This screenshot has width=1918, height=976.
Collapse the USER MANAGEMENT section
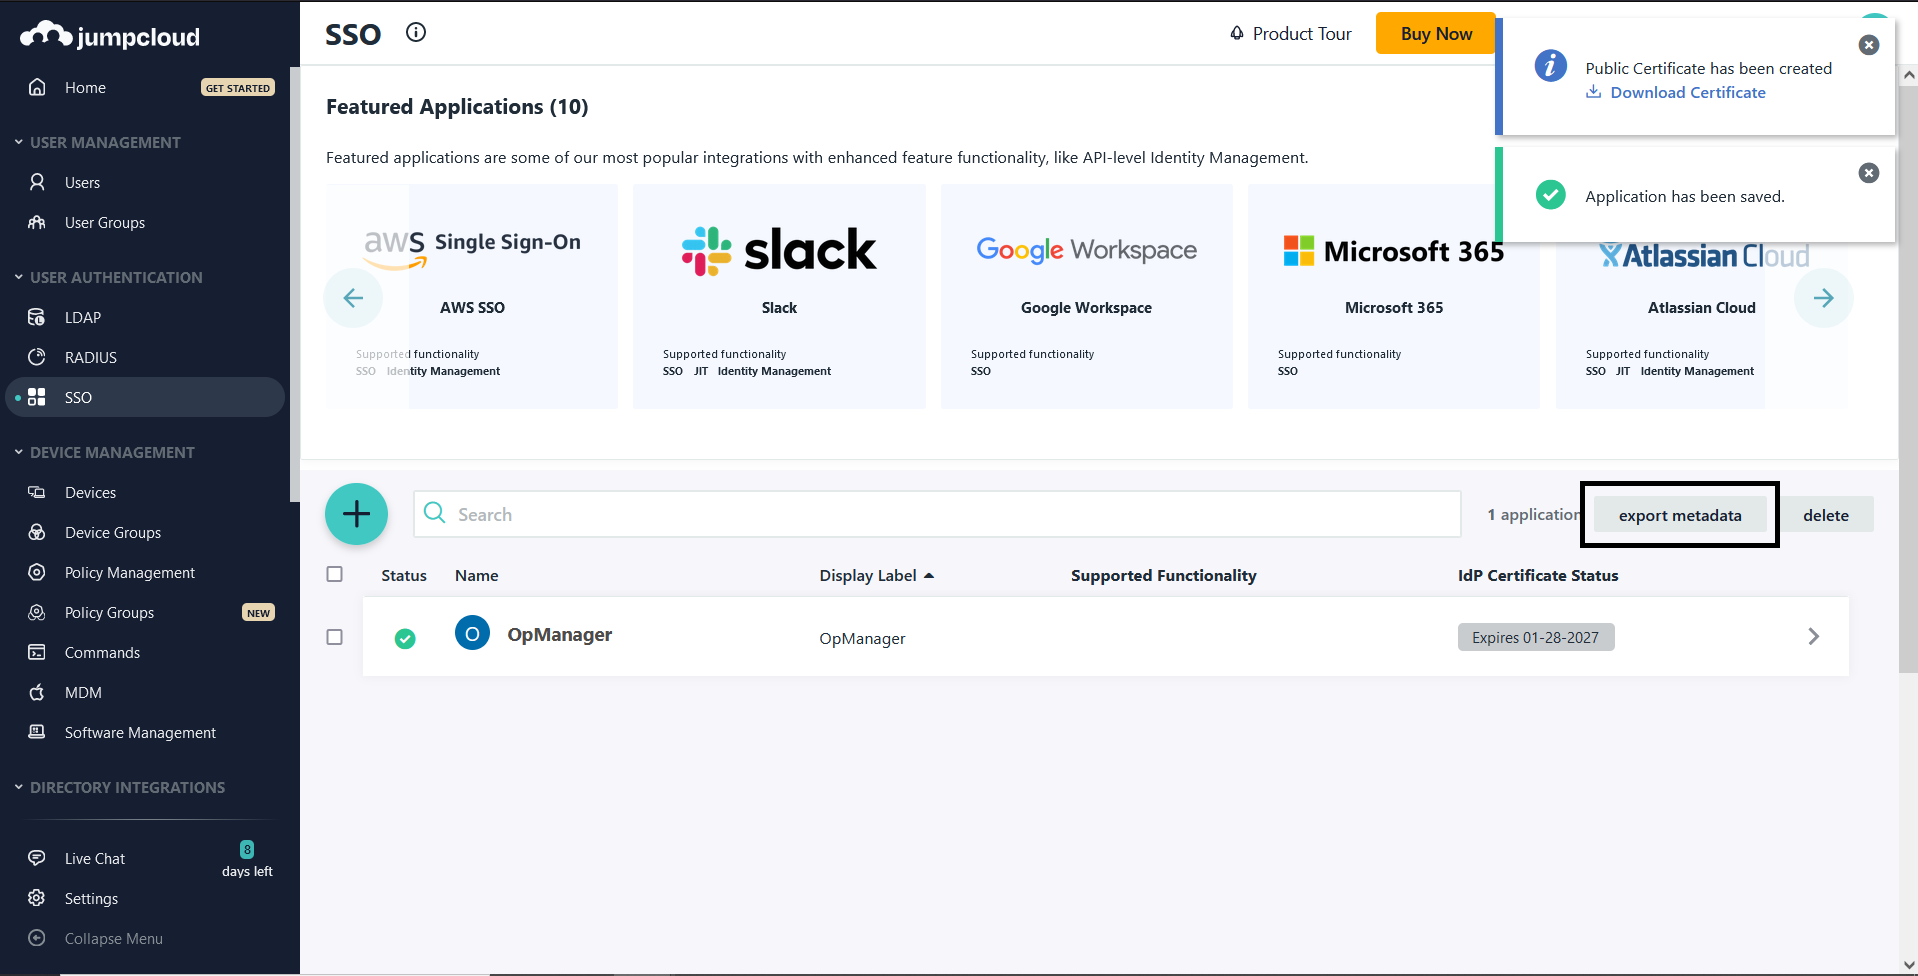[17, 142]
